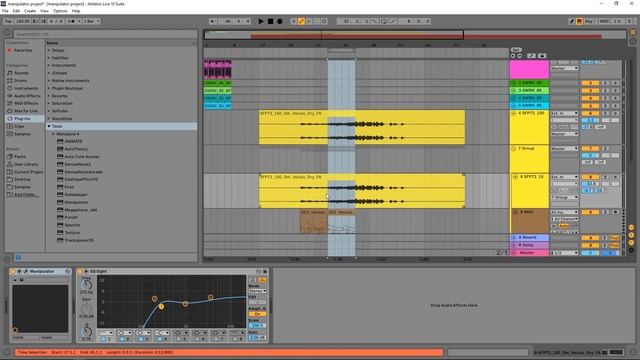Toggle the highlighted automation arm button
Image resolution: width=640 pixels, height=360 pixels.
click(x=301, y=21)
